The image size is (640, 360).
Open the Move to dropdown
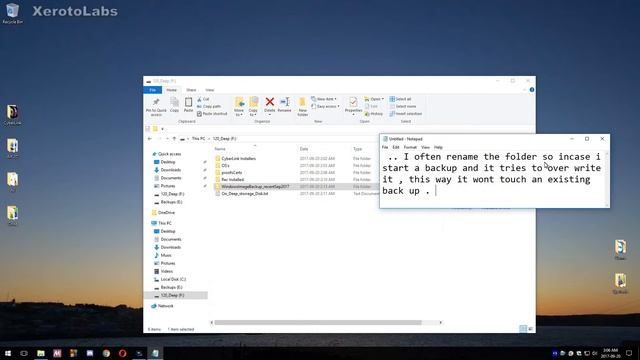coord(239,107)
